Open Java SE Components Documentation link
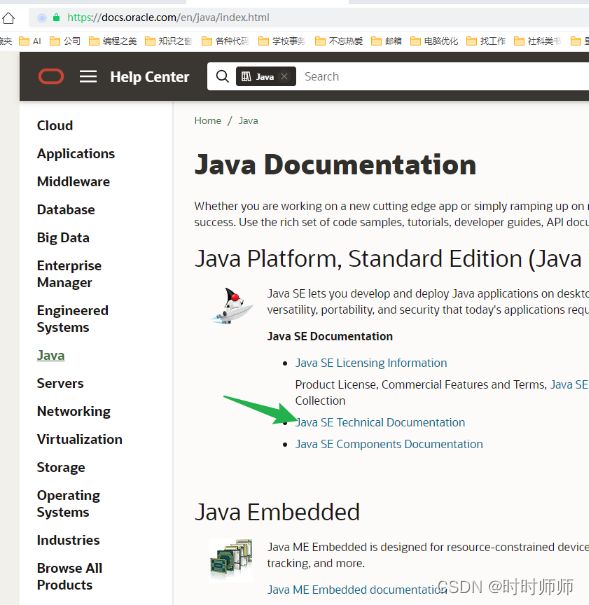 point(389,444)
